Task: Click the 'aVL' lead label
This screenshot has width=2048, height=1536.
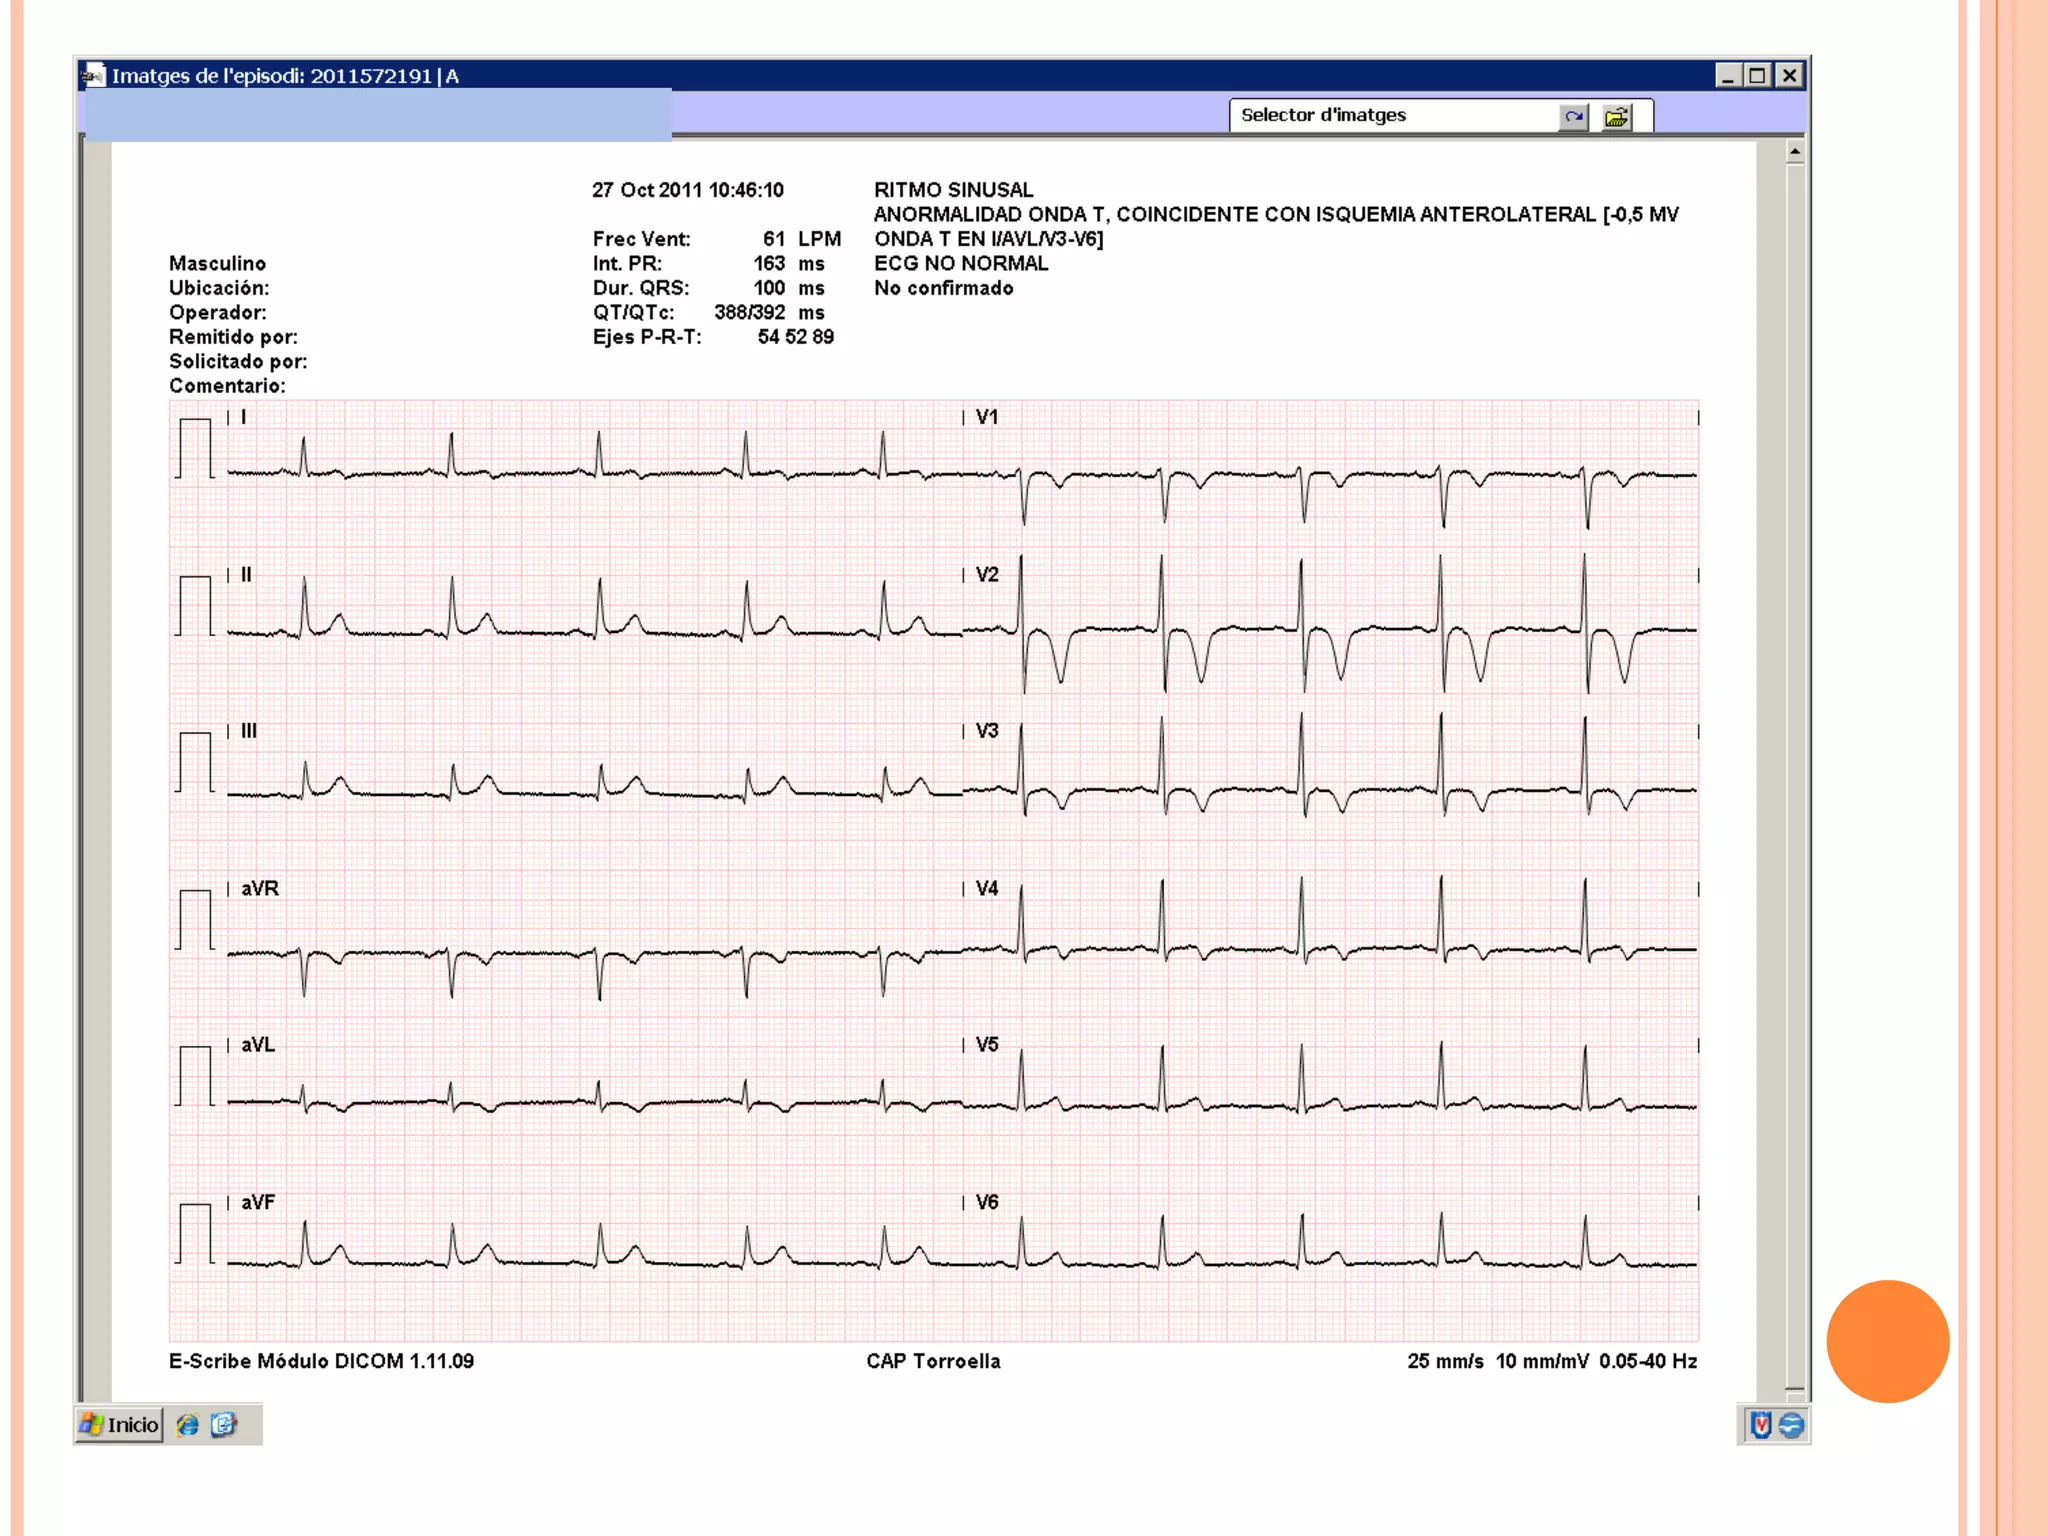Action: click(258, 1045)
